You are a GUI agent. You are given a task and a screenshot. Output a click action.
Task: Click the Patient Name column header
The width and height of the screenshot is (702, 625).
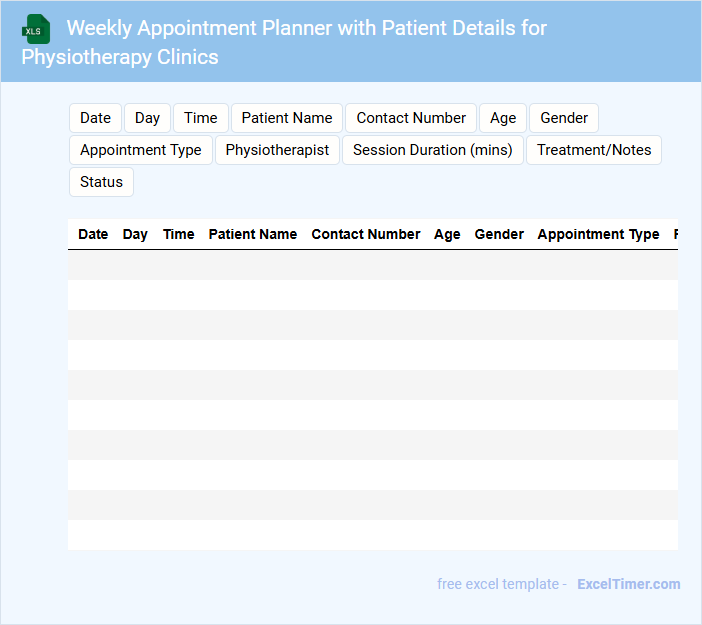(x=253, y=234)
